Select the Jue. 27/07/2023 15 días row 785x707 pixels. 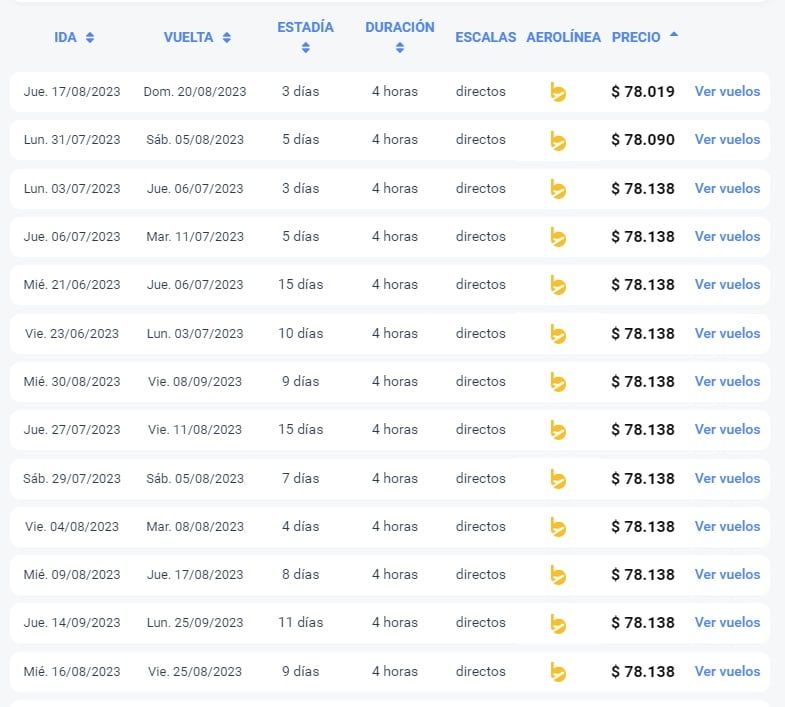300,430
